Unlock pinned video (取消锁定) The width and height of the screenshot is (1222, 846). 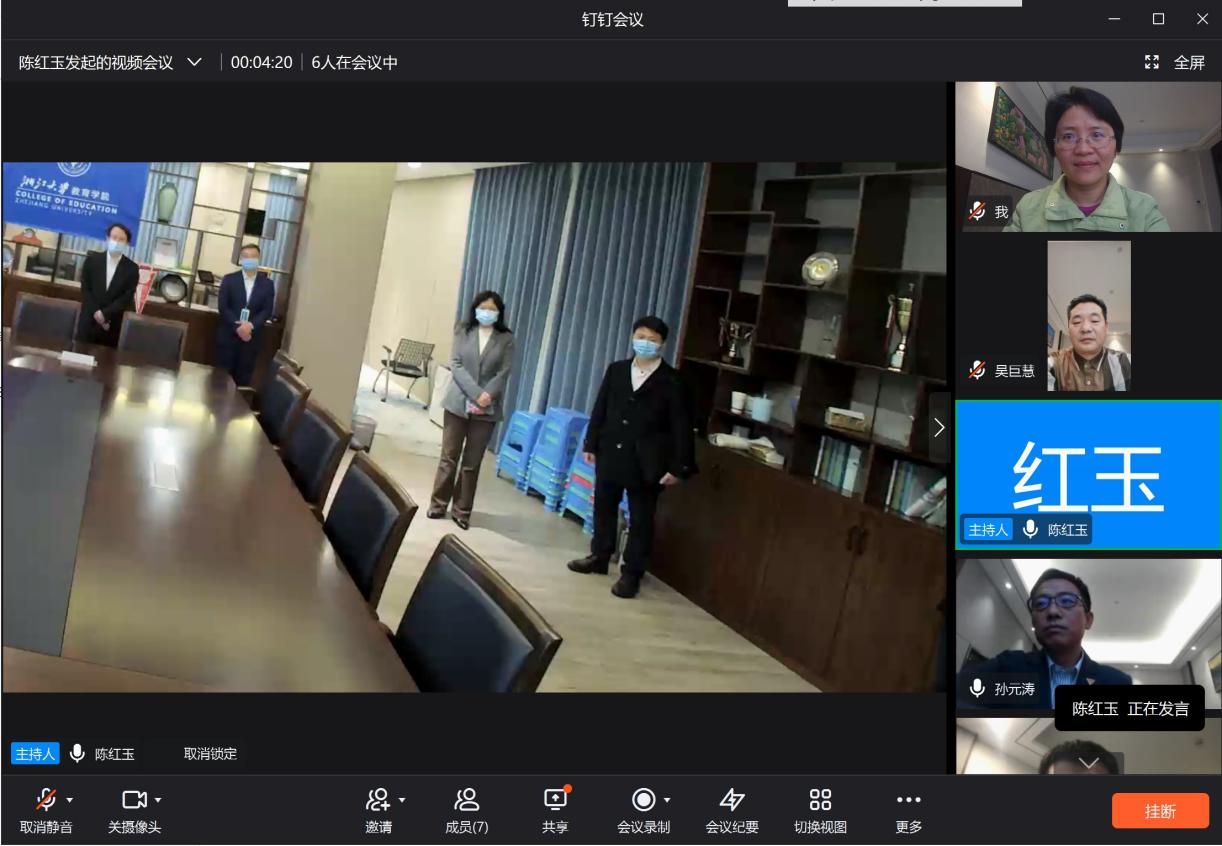point(210,754)
